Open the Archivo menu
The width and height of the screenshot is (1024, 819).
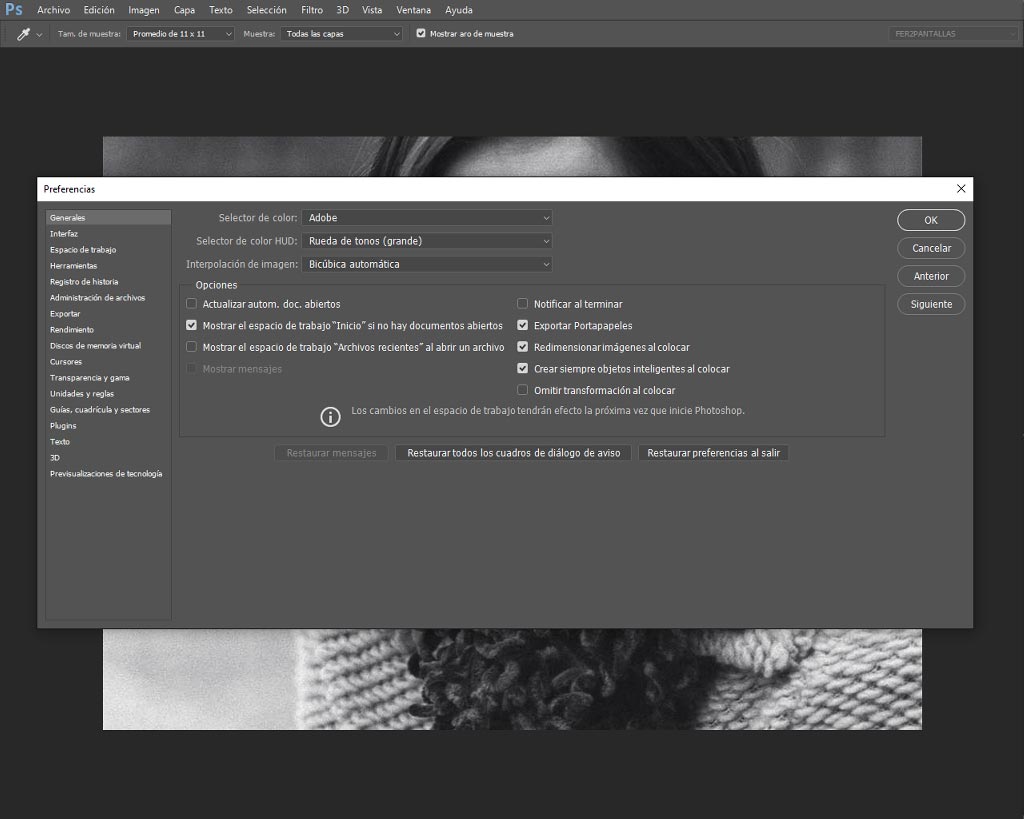(x=54, y=10)
